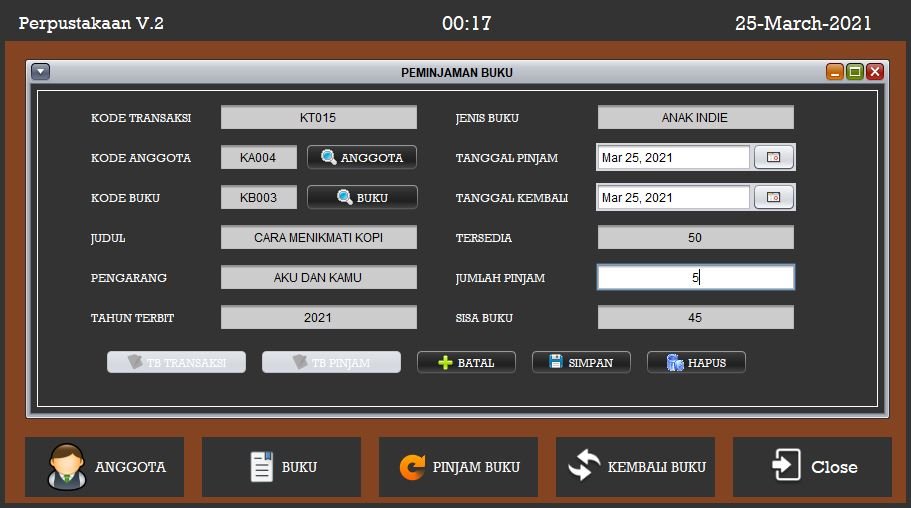
Task: Open the TB TRANSAKSI table
Action: point(176,362)
